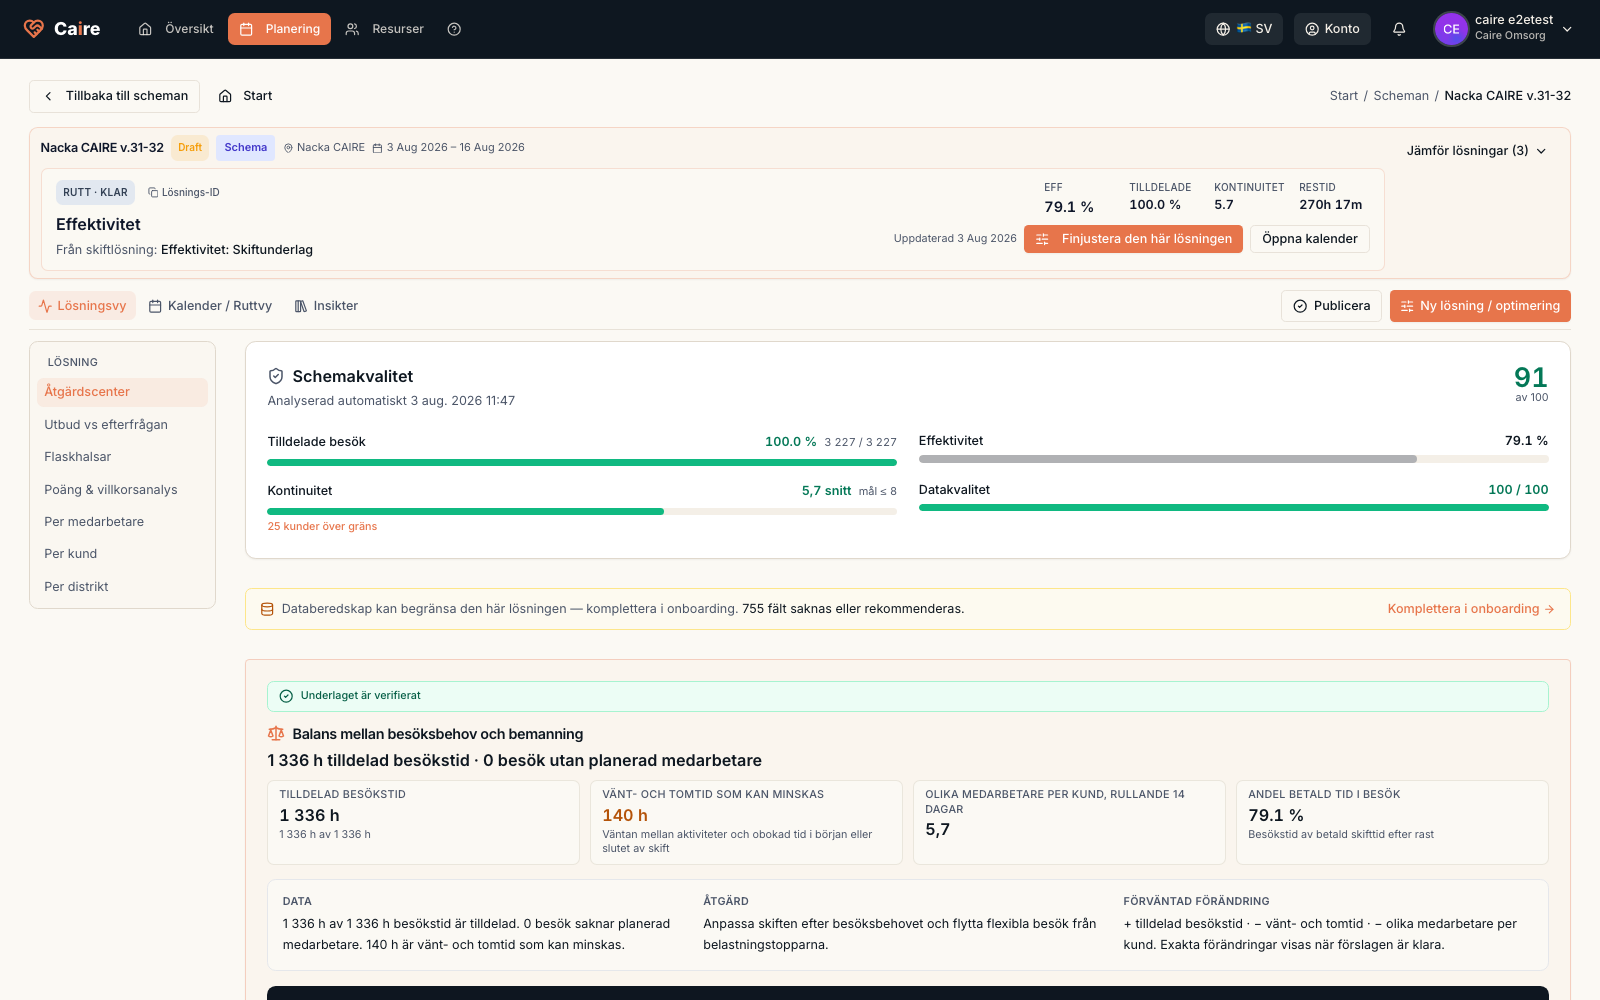The height and width of the screenshot is (1000, 1600).
Task: Click the Nacka CAIRE v.31-32 schedule title
Action: pos(102,148)
